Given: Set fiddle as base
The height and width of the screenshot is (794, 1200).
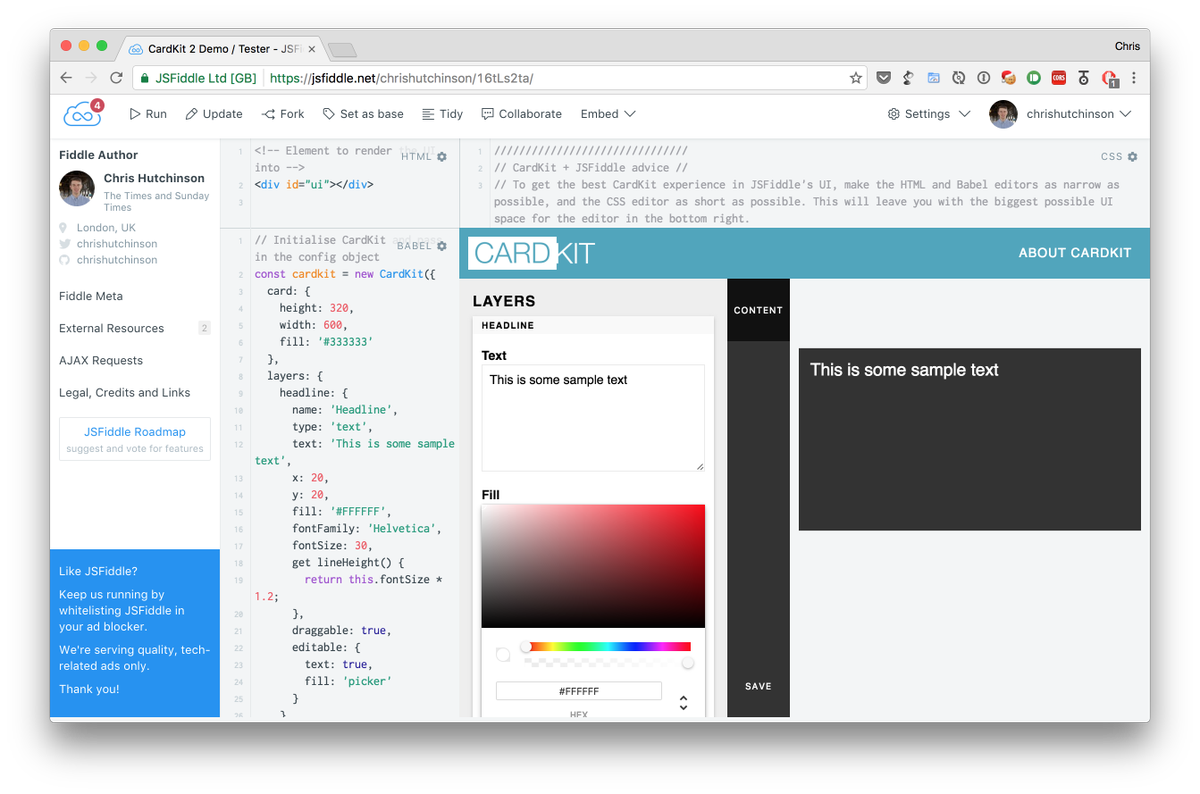Looking at the screenshot, I should 363,114.
